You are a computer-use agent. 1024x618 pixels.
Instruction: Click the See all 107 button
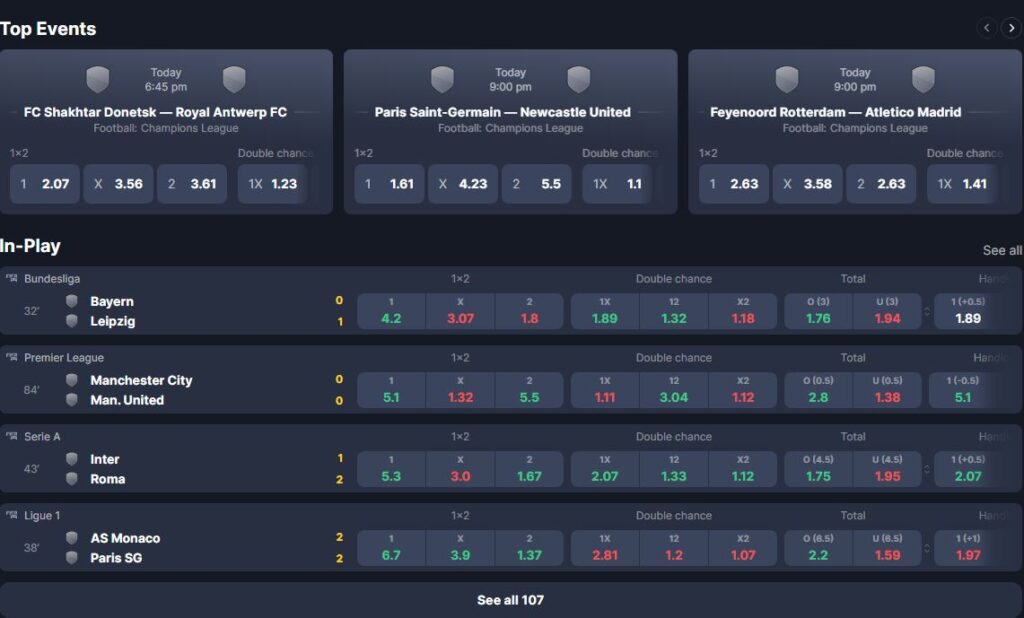tap(510, 600)
